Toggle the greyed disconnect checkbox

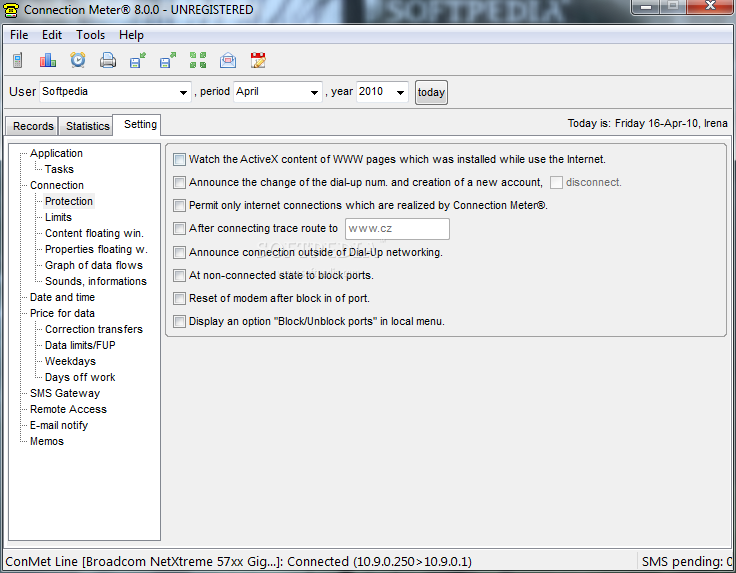556,183
